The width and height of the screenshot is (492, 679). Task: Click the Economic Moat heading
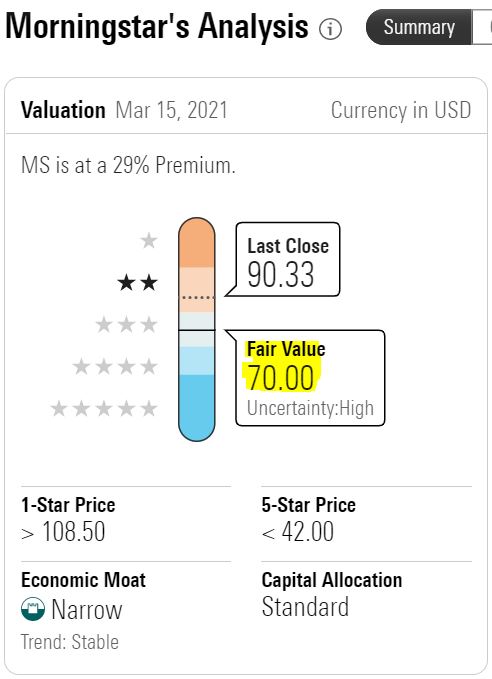pyautogui.click(x=84, y=580)
